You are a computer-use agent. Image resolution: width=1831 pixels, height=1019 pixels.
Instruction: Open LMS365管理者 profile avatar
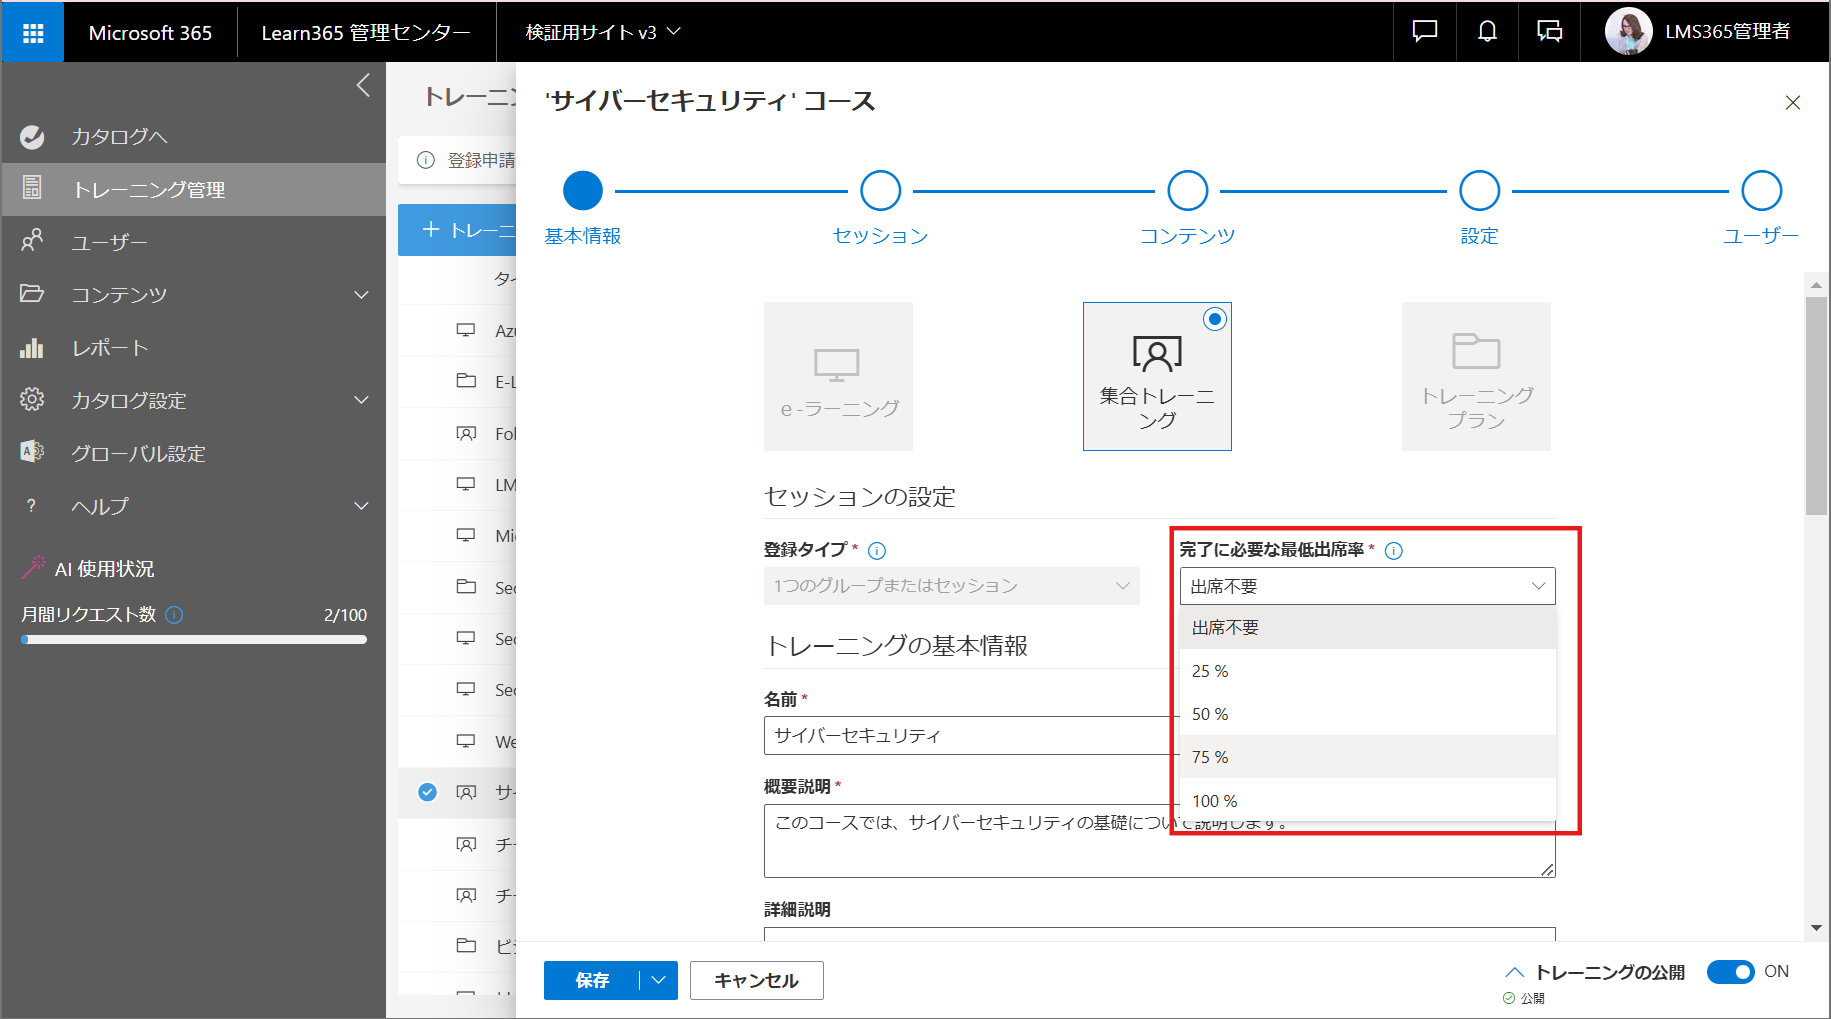pyautogui.click(x=1628, y=32)
